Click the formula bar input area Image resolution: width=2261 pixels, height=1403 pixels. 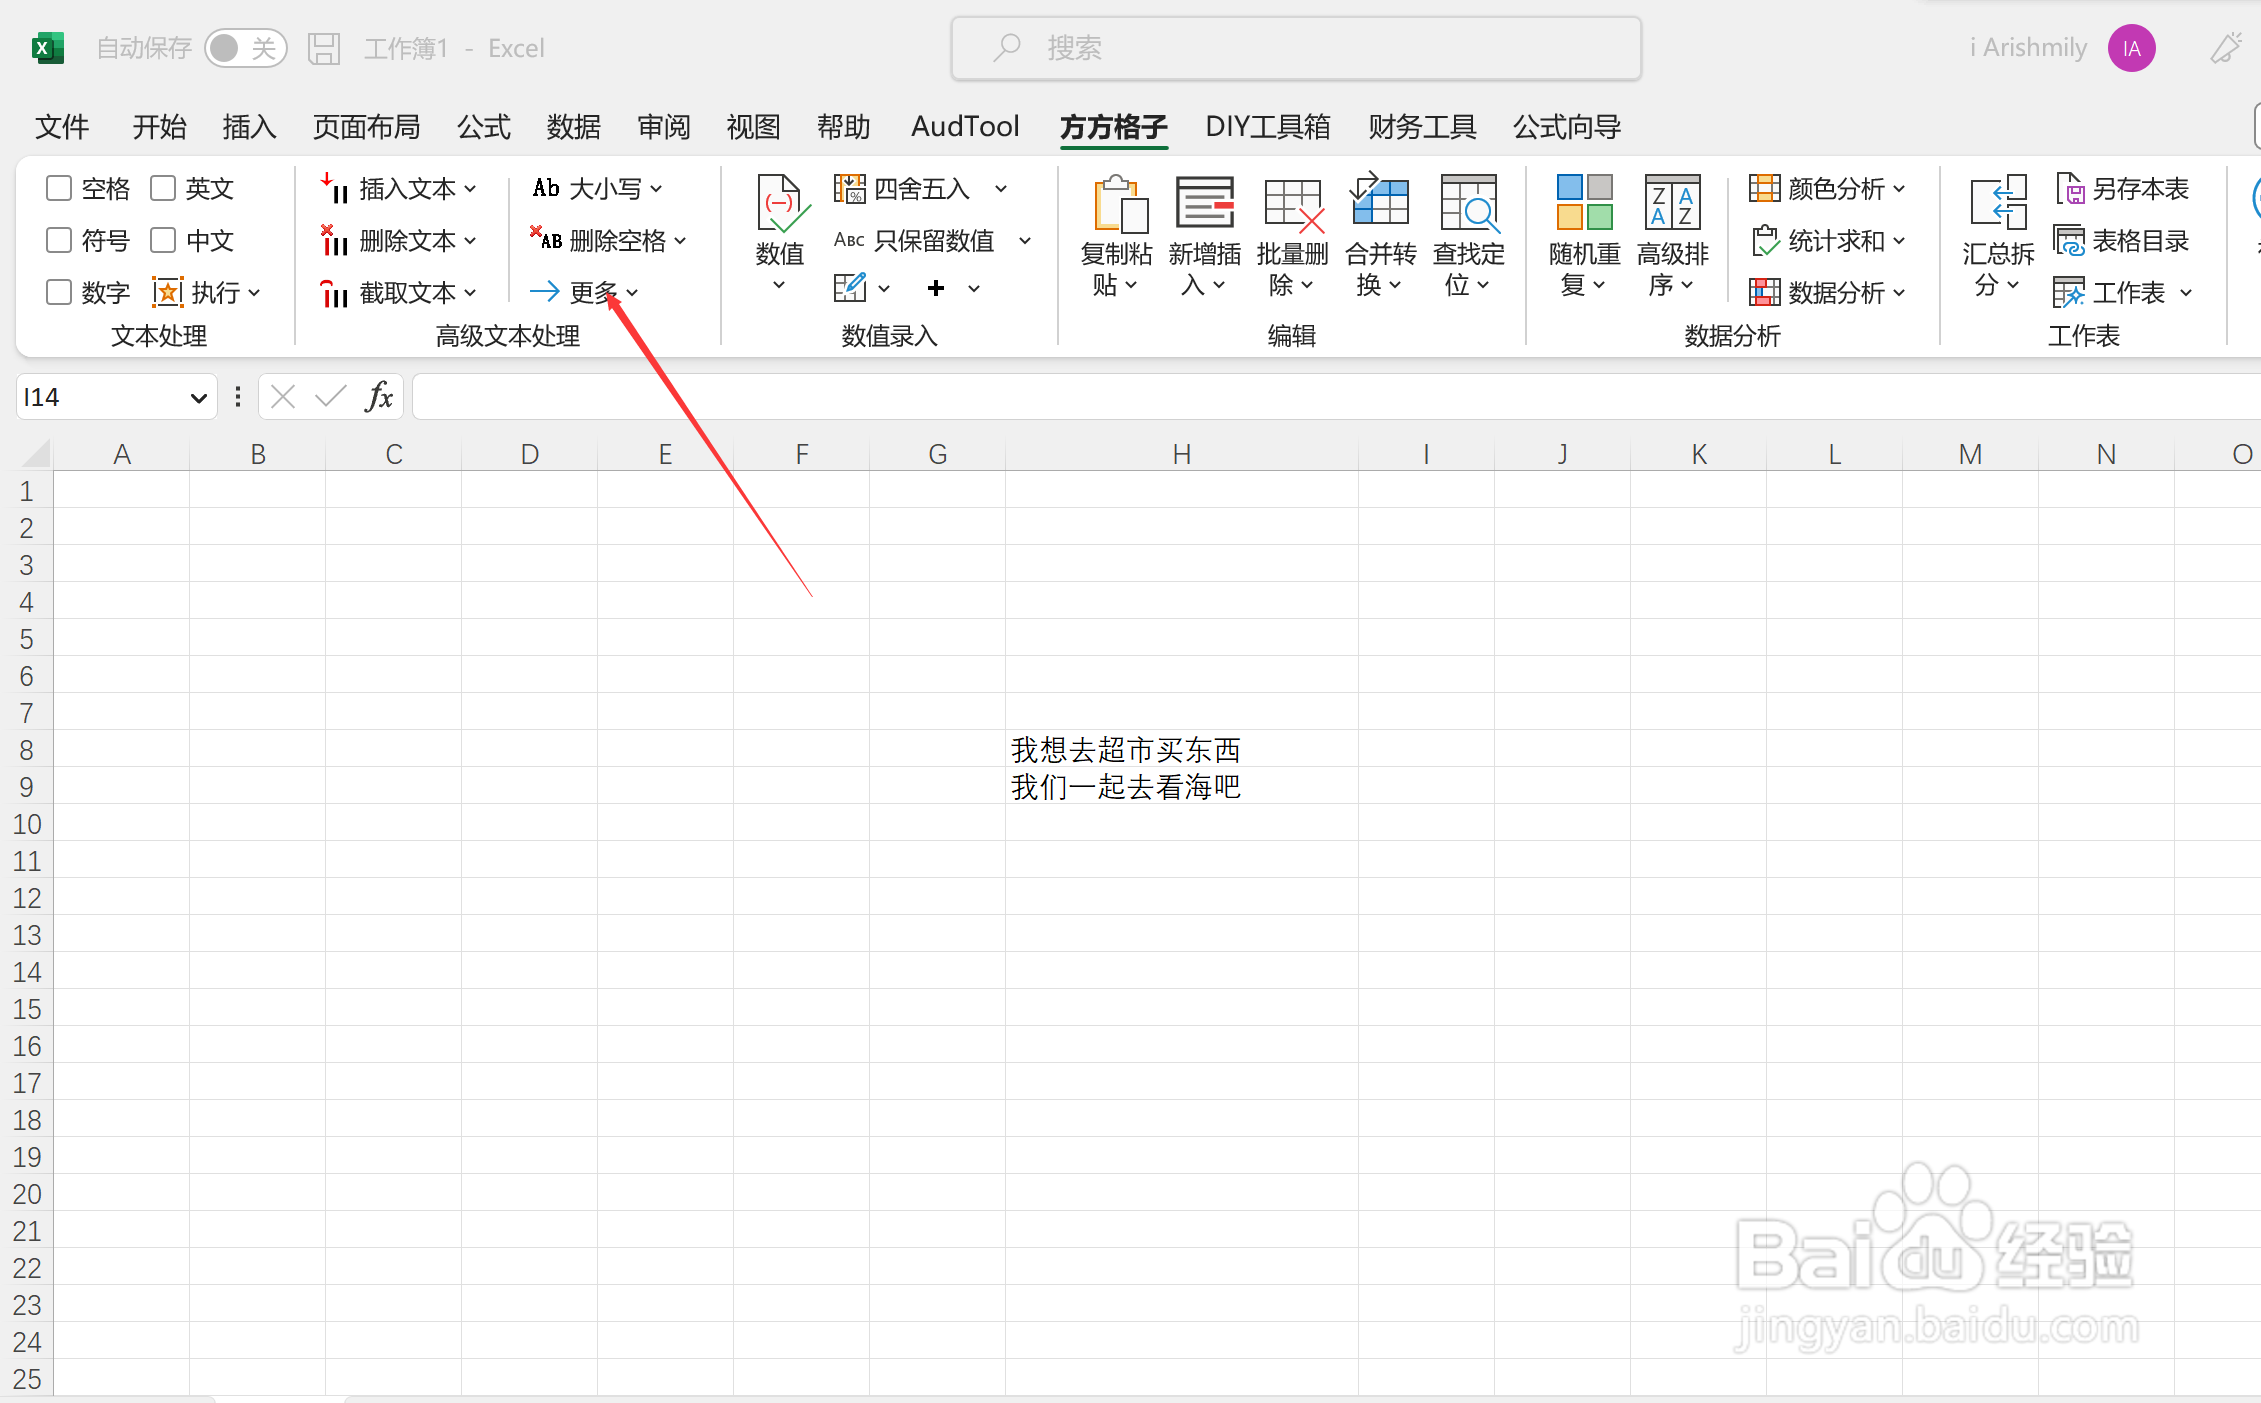[1336, 397]
